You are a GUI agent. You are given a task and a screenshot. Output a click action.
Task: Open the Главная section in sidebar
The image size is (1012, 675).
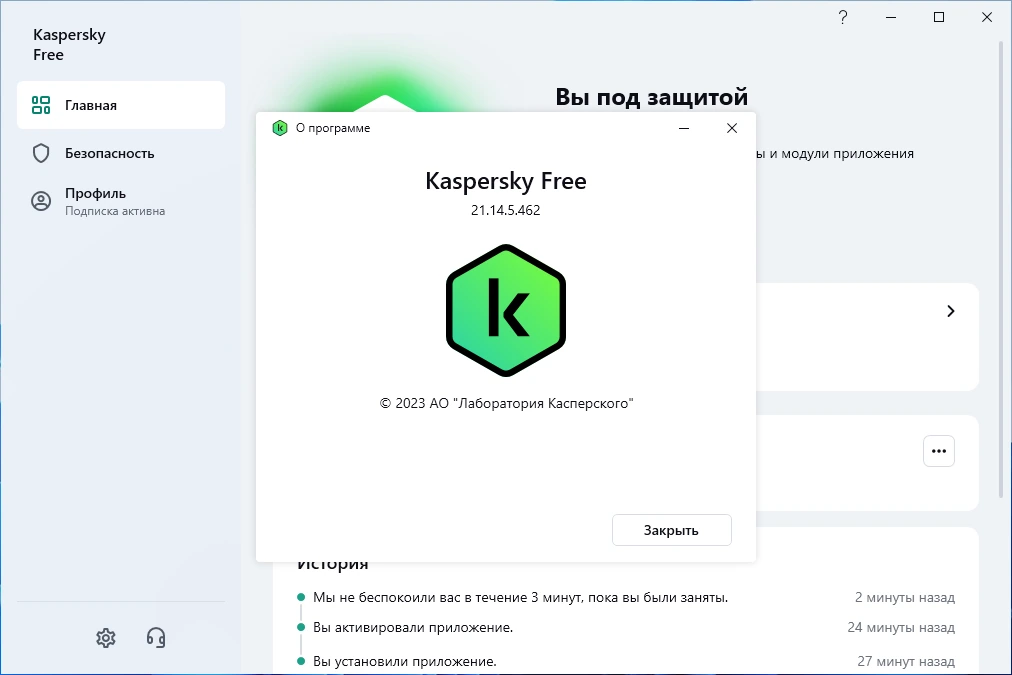pos(121,105)
